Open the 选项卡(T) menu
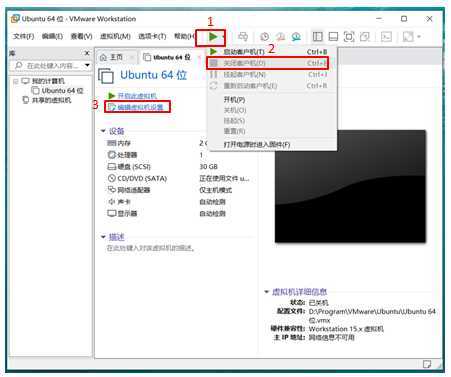Screen dimensions: 451x377 (x=152, y=36)
